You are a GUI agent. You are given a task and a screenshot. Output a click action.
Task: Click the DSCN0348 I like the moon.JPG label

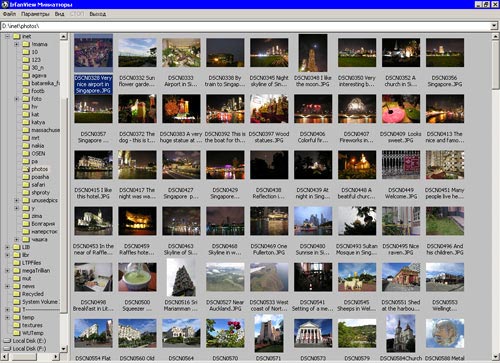pos(313,81)
